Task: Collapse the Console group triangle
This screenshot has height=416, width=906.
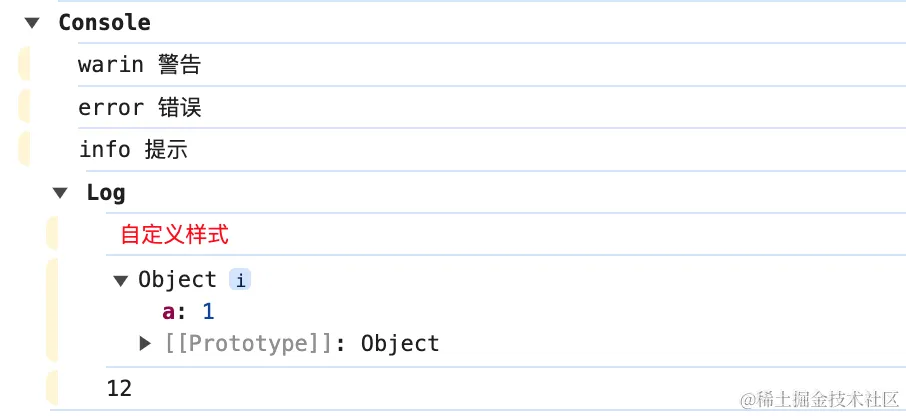Action: tap(32, 23)
